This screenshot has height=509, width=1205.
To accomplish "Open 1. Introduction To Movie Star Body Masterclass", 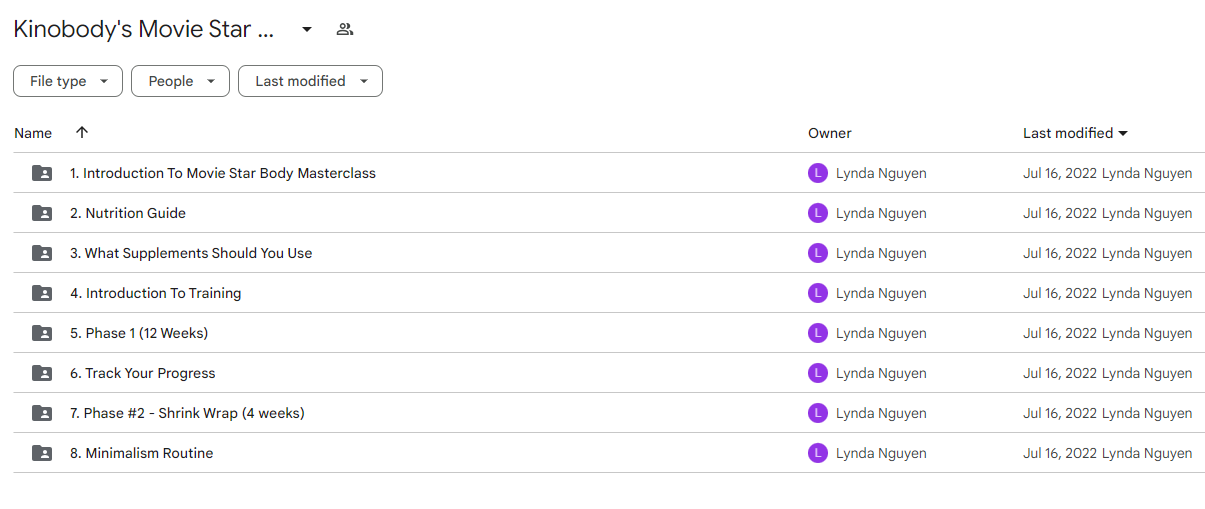I will point(223,173).
